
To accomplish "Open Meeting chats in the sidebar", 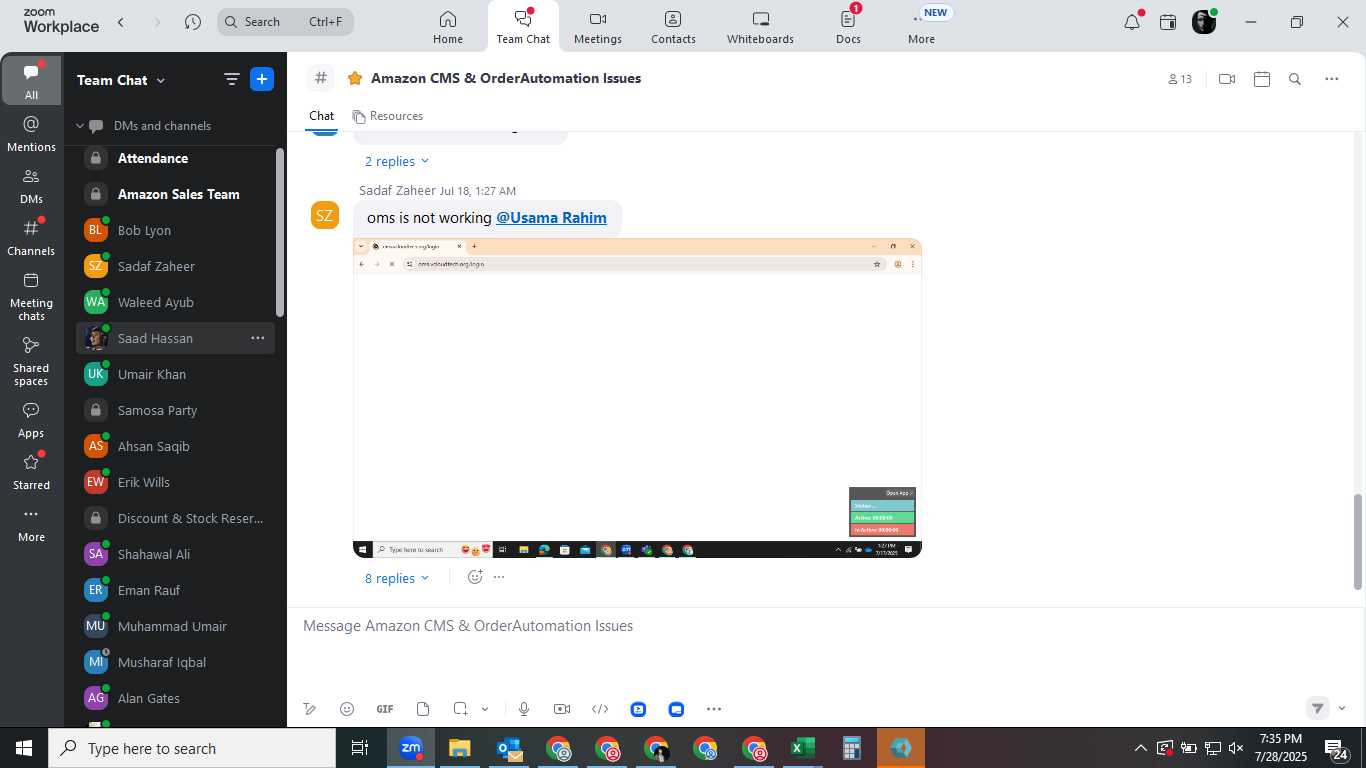I will click(31, 296).
